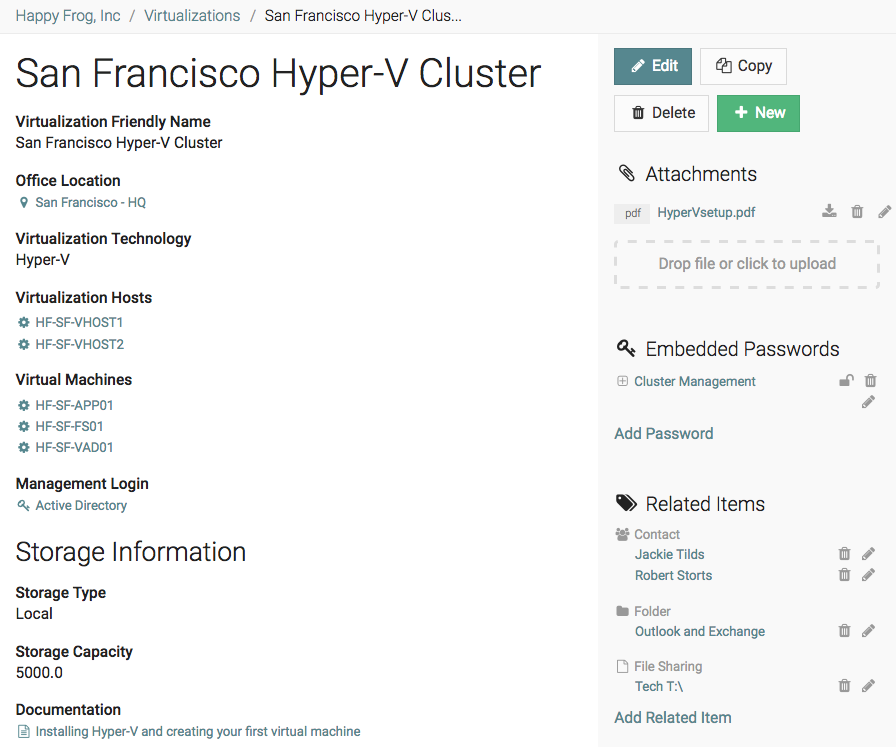Click the drop file upload area
Image resolution: width=896 pixels, height=747 pixels.
[746, 264]
